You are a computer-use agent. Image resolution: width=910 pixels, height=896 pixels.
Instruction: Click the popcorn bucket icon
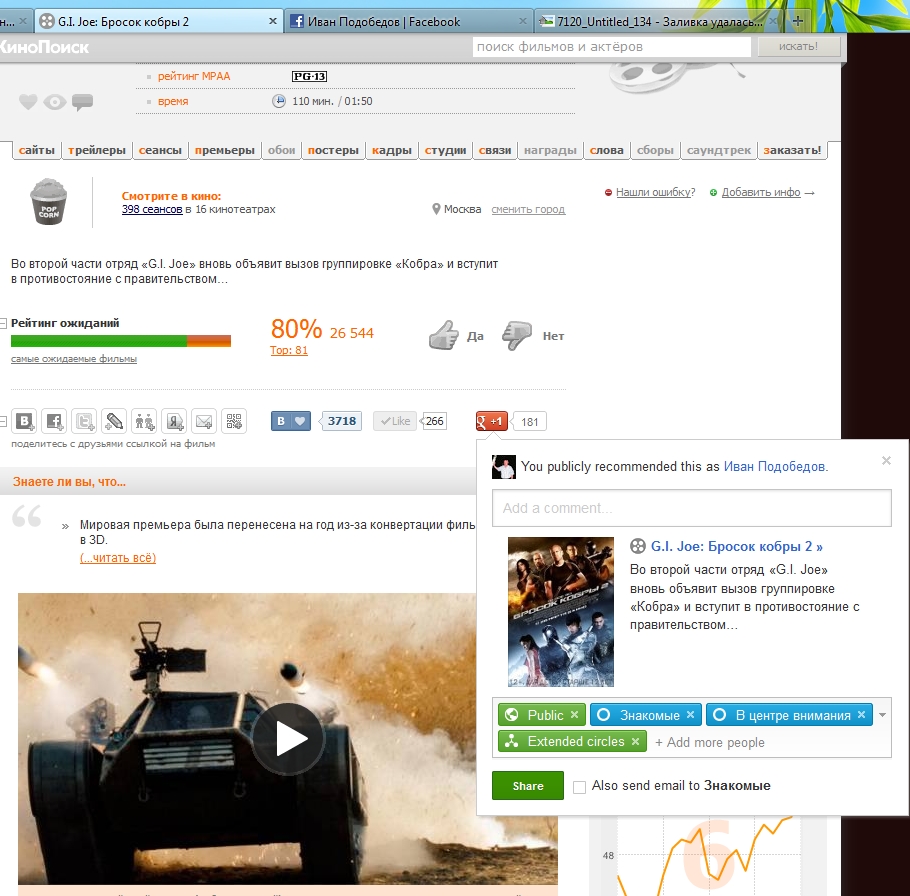coord(49,201)
